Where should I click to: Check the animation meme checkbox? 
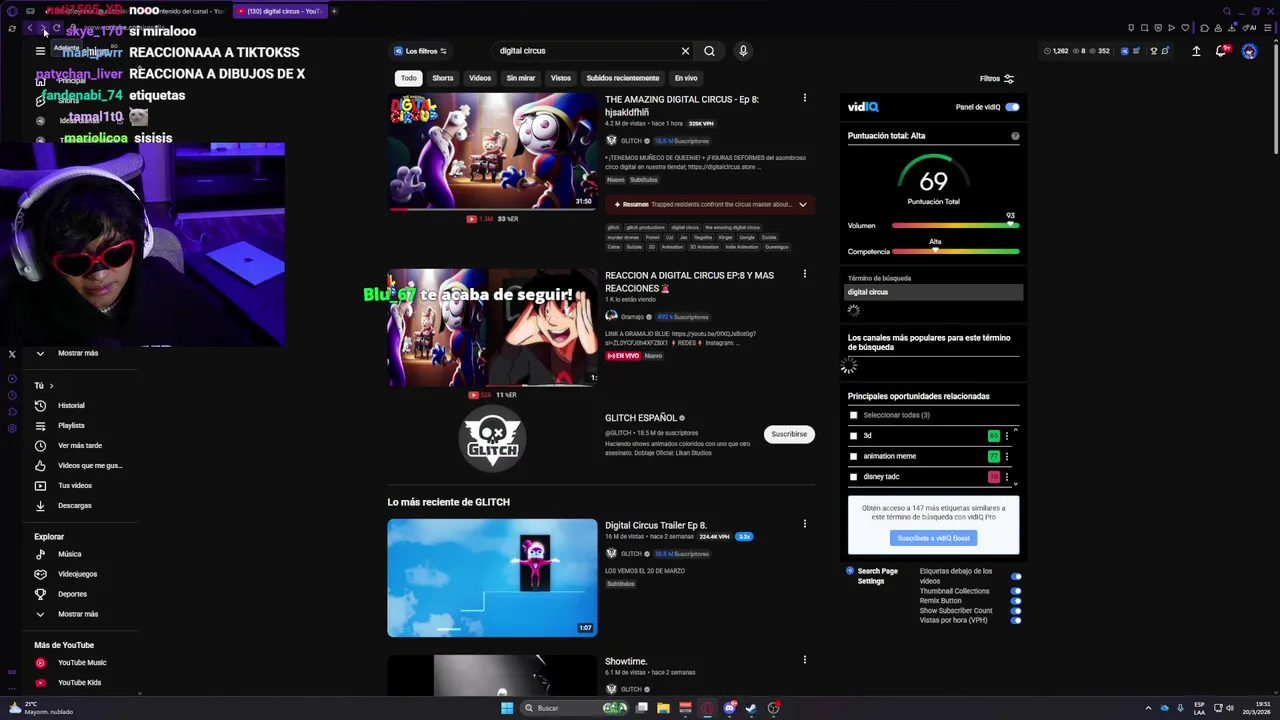pyautogui.click(x=853, y=456)
